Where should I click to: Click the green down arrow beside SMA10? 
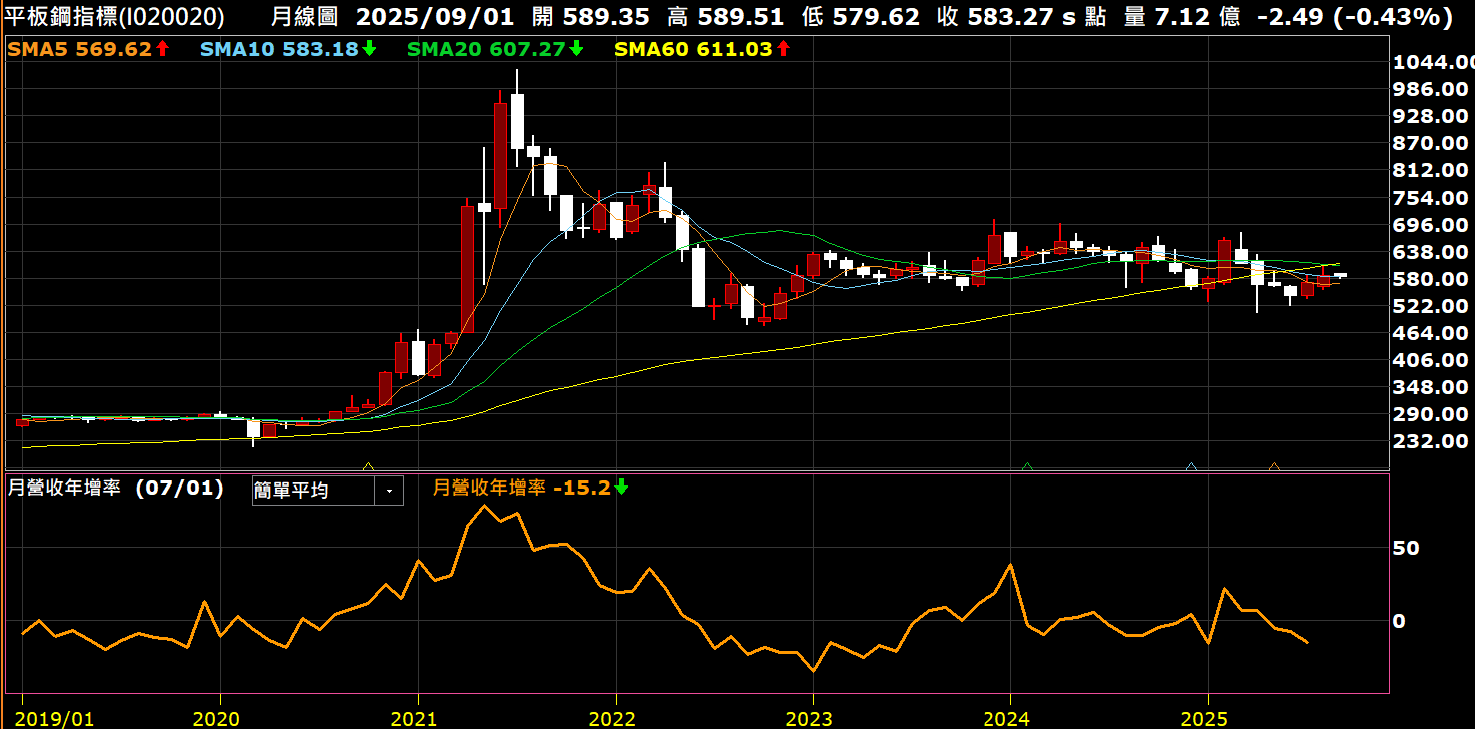(369, 48)
